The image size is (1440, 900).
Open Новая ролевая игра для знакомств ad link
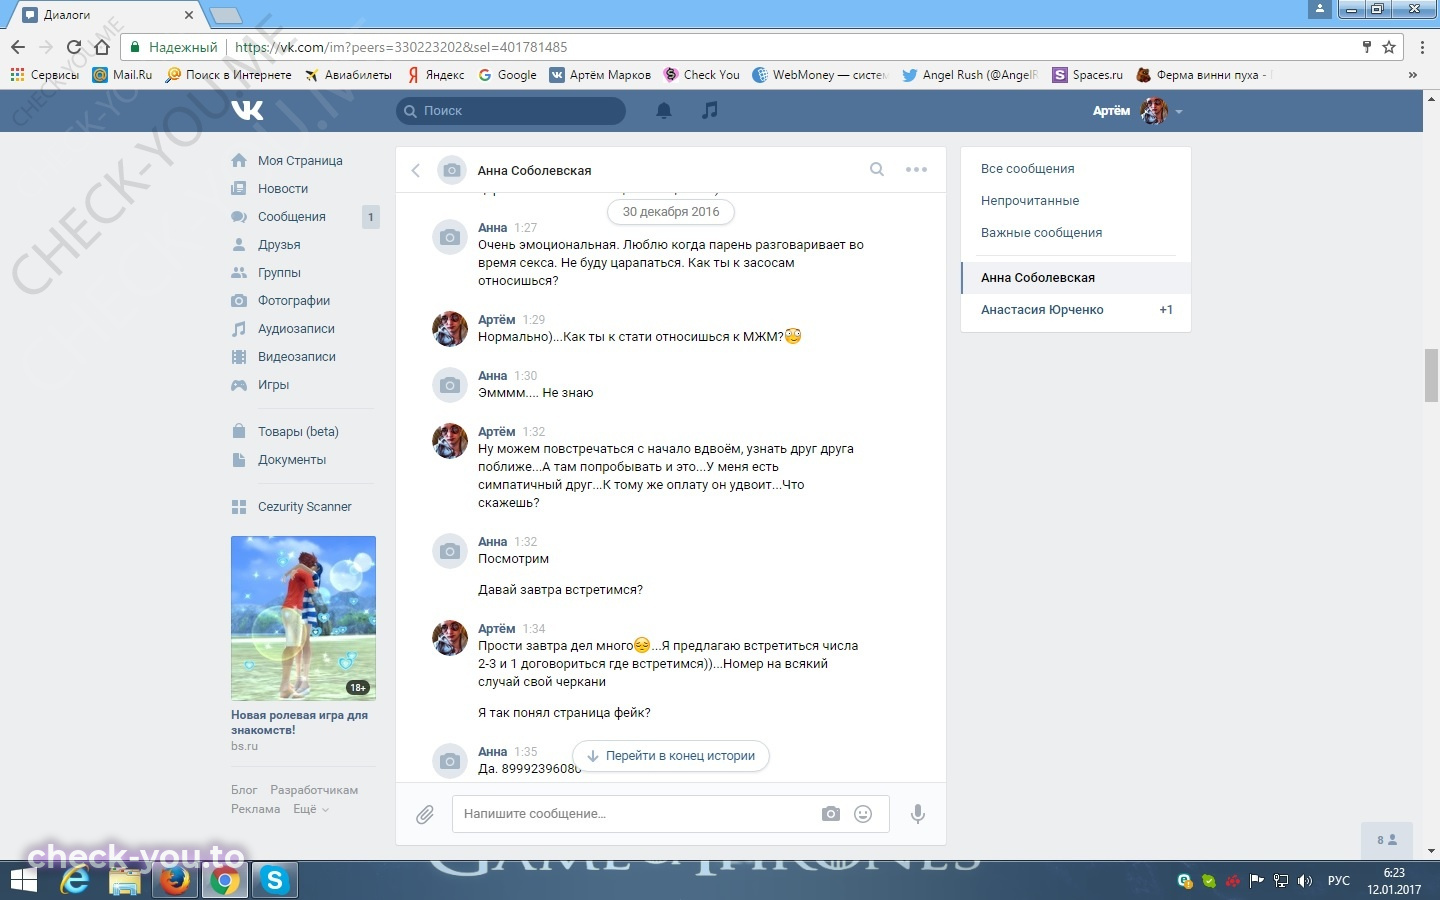pos(299,722)
